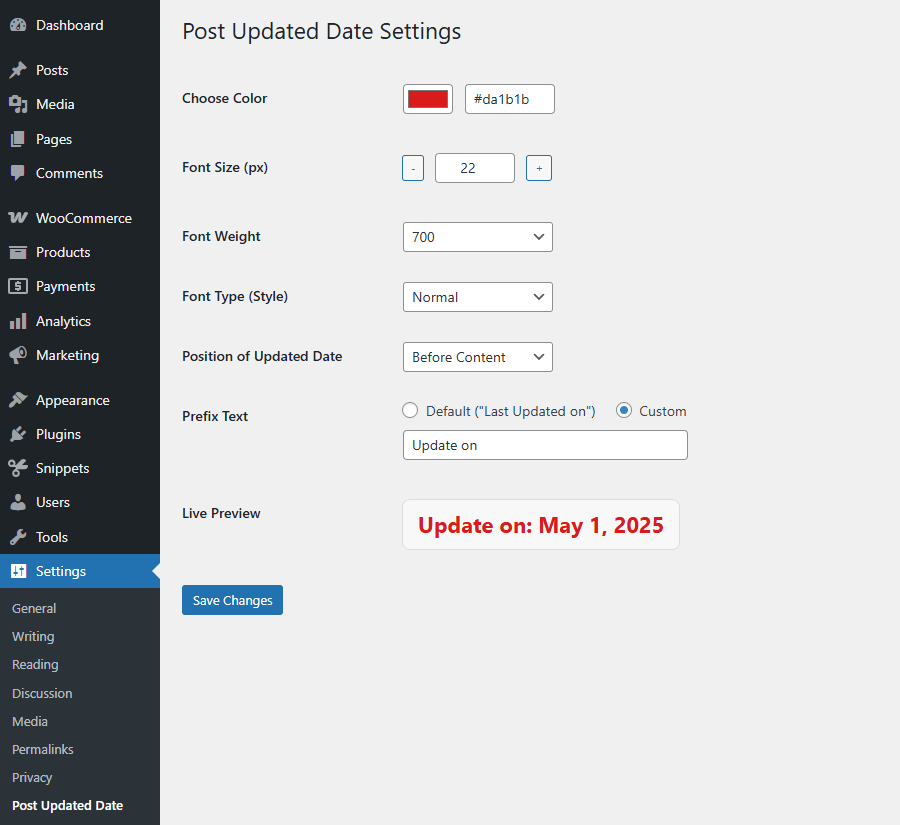Open the Dashboard gauge icon
Screen dimensions: 900x825
pyautogui.click(x=18, y=25)
